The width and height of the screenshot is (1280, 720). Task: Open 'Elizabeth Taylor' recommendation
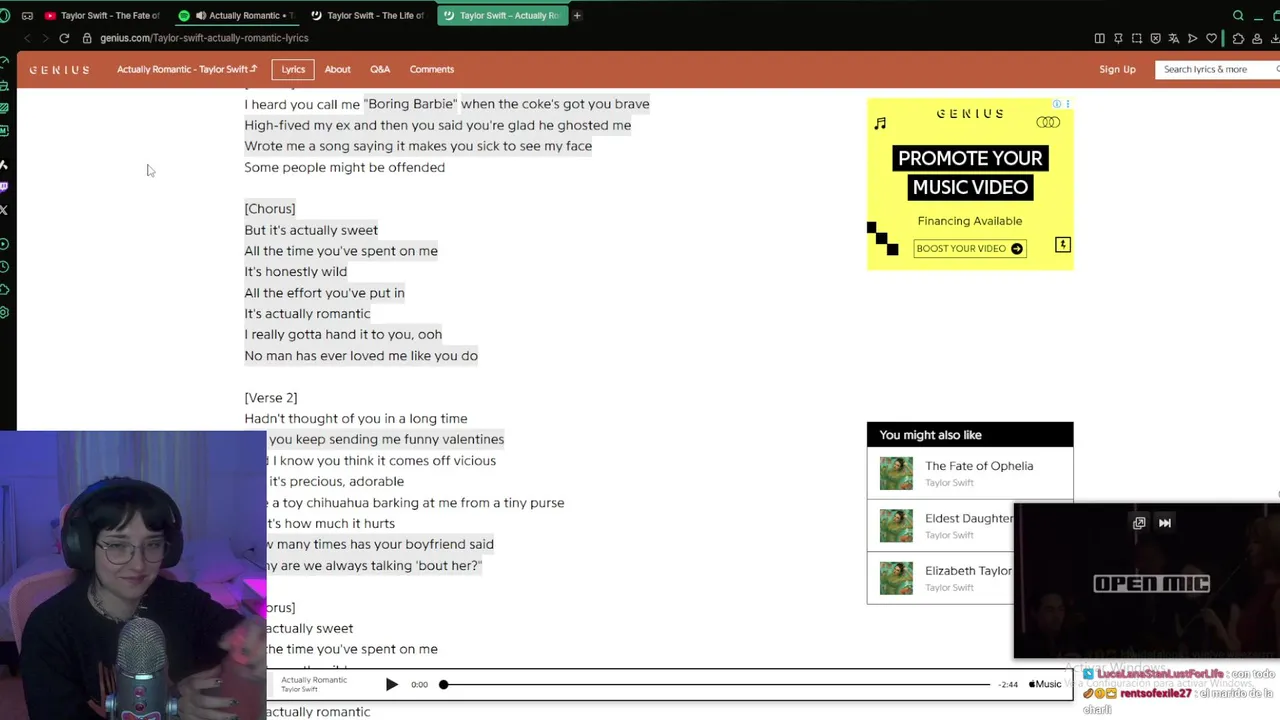click(x=969, y=570)
